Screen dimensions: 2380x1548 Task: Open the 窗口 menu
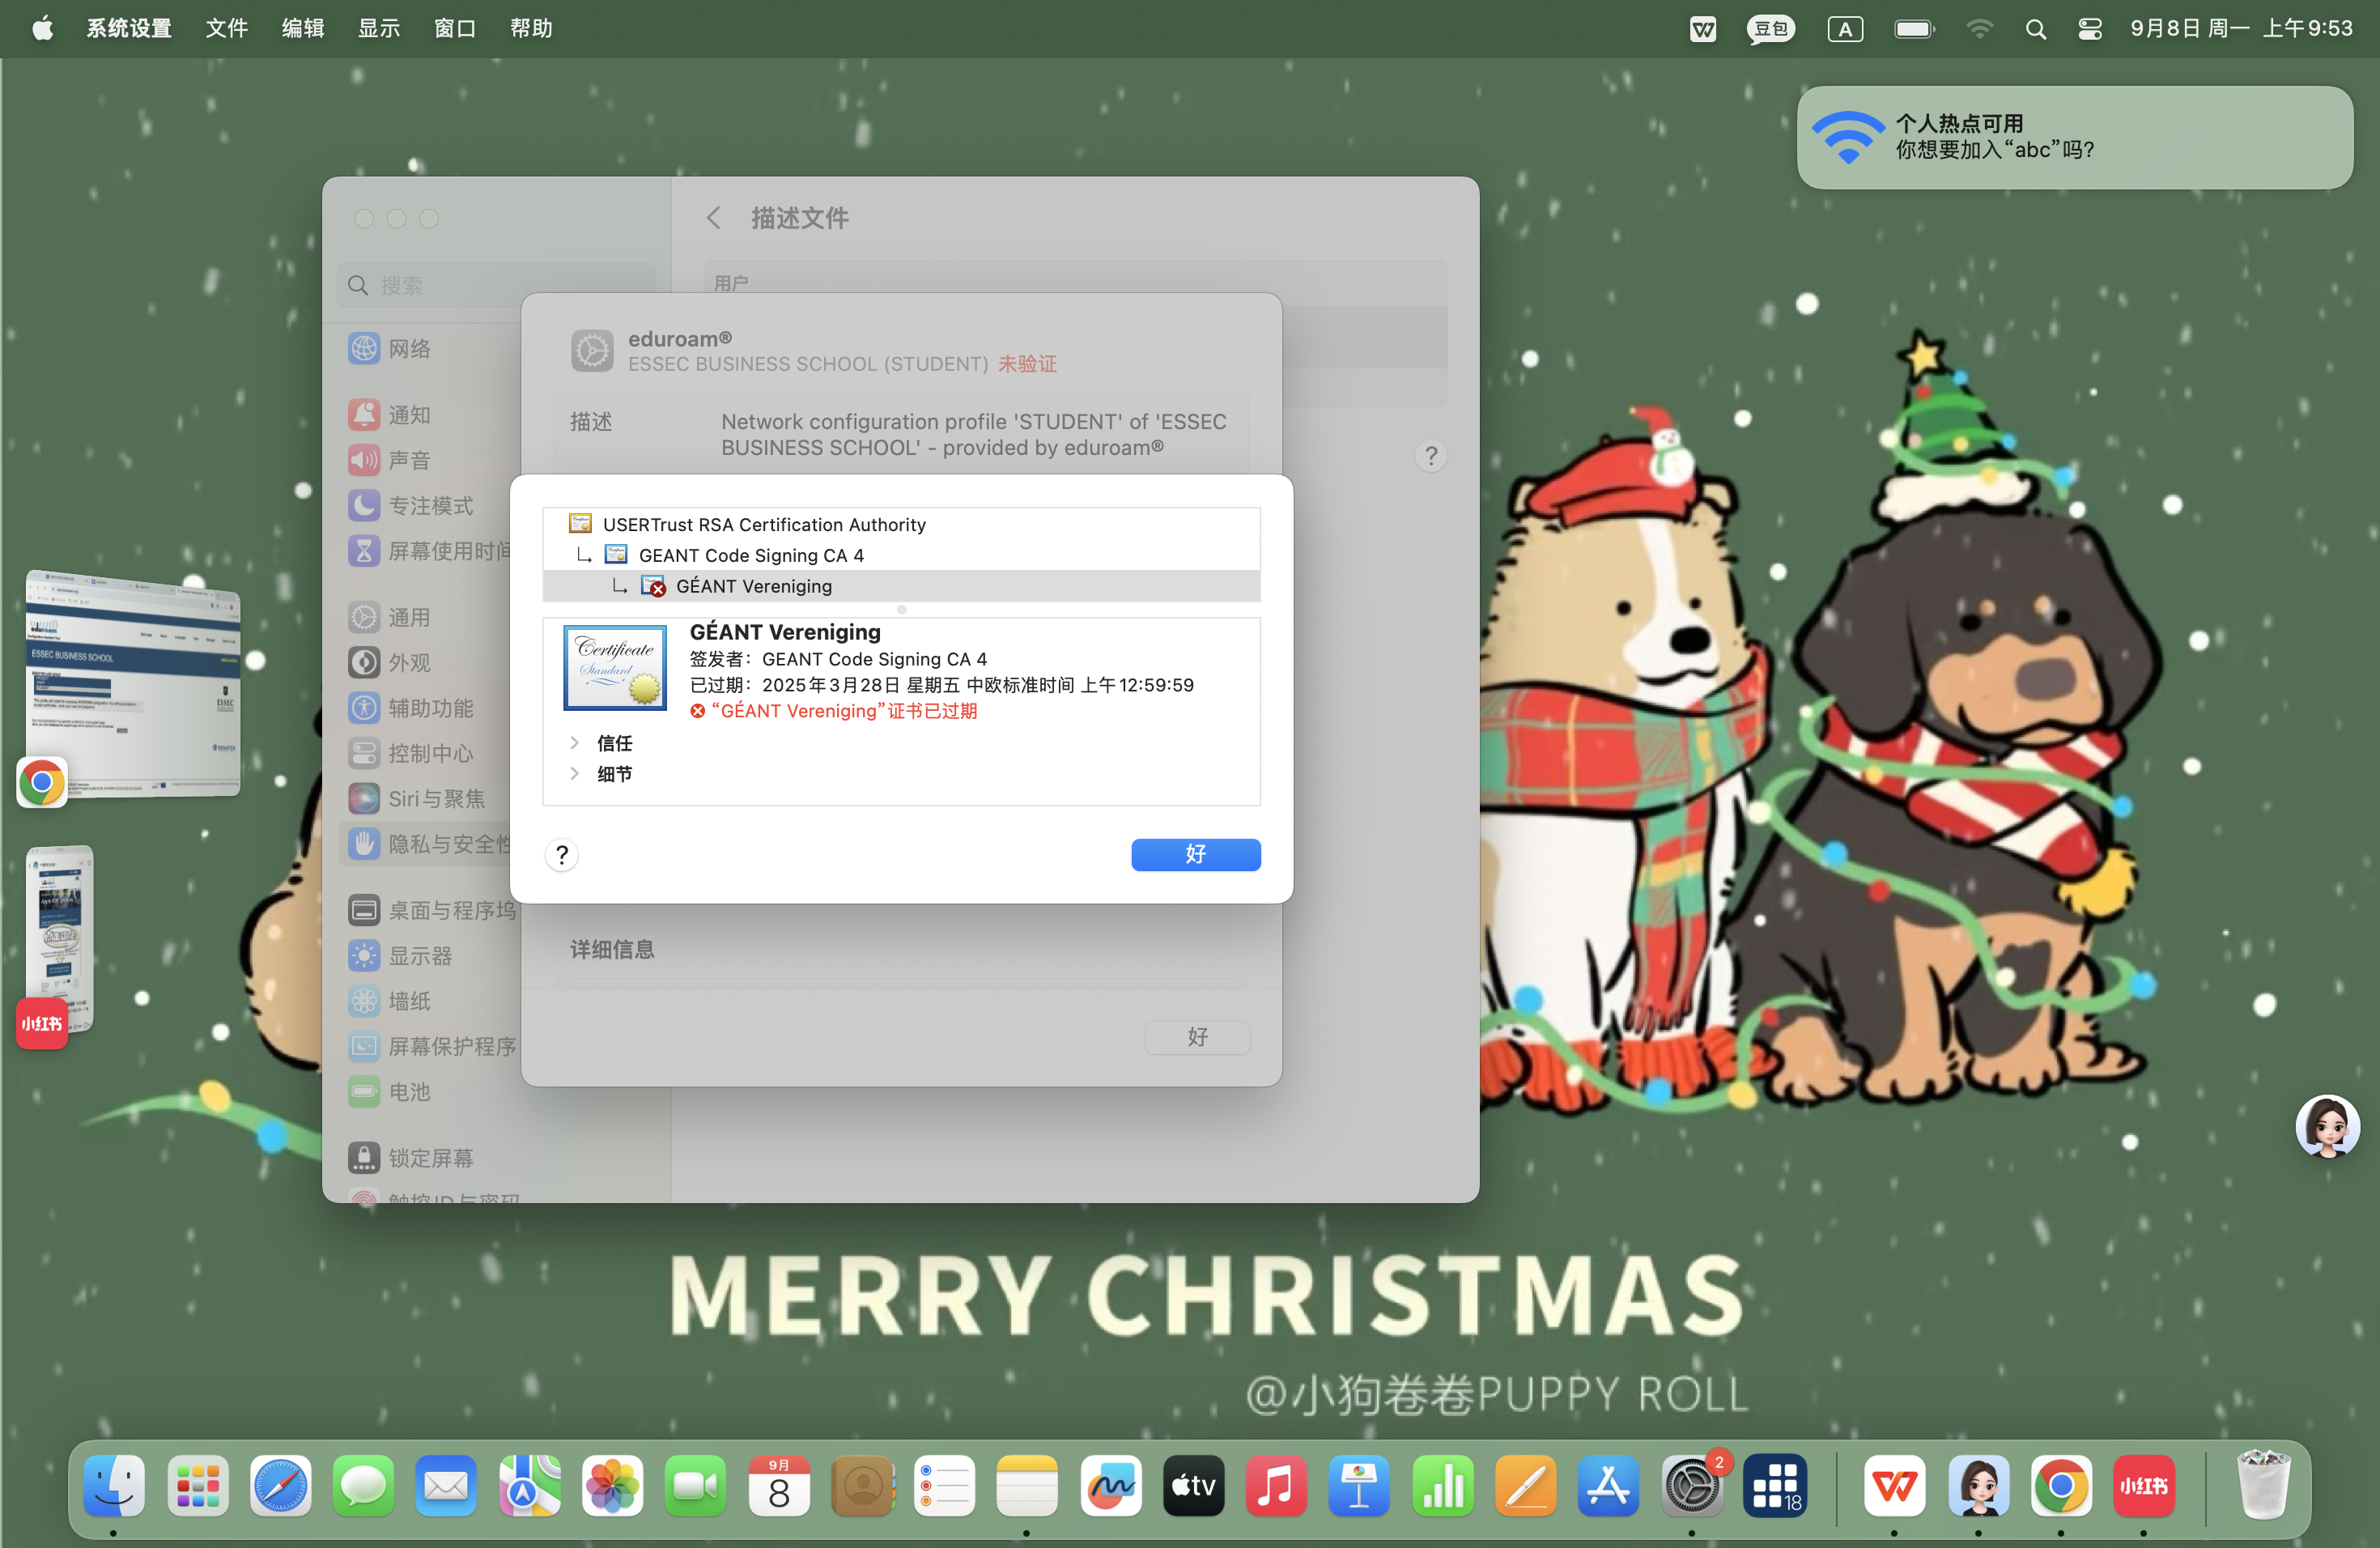tap(454, 28)
